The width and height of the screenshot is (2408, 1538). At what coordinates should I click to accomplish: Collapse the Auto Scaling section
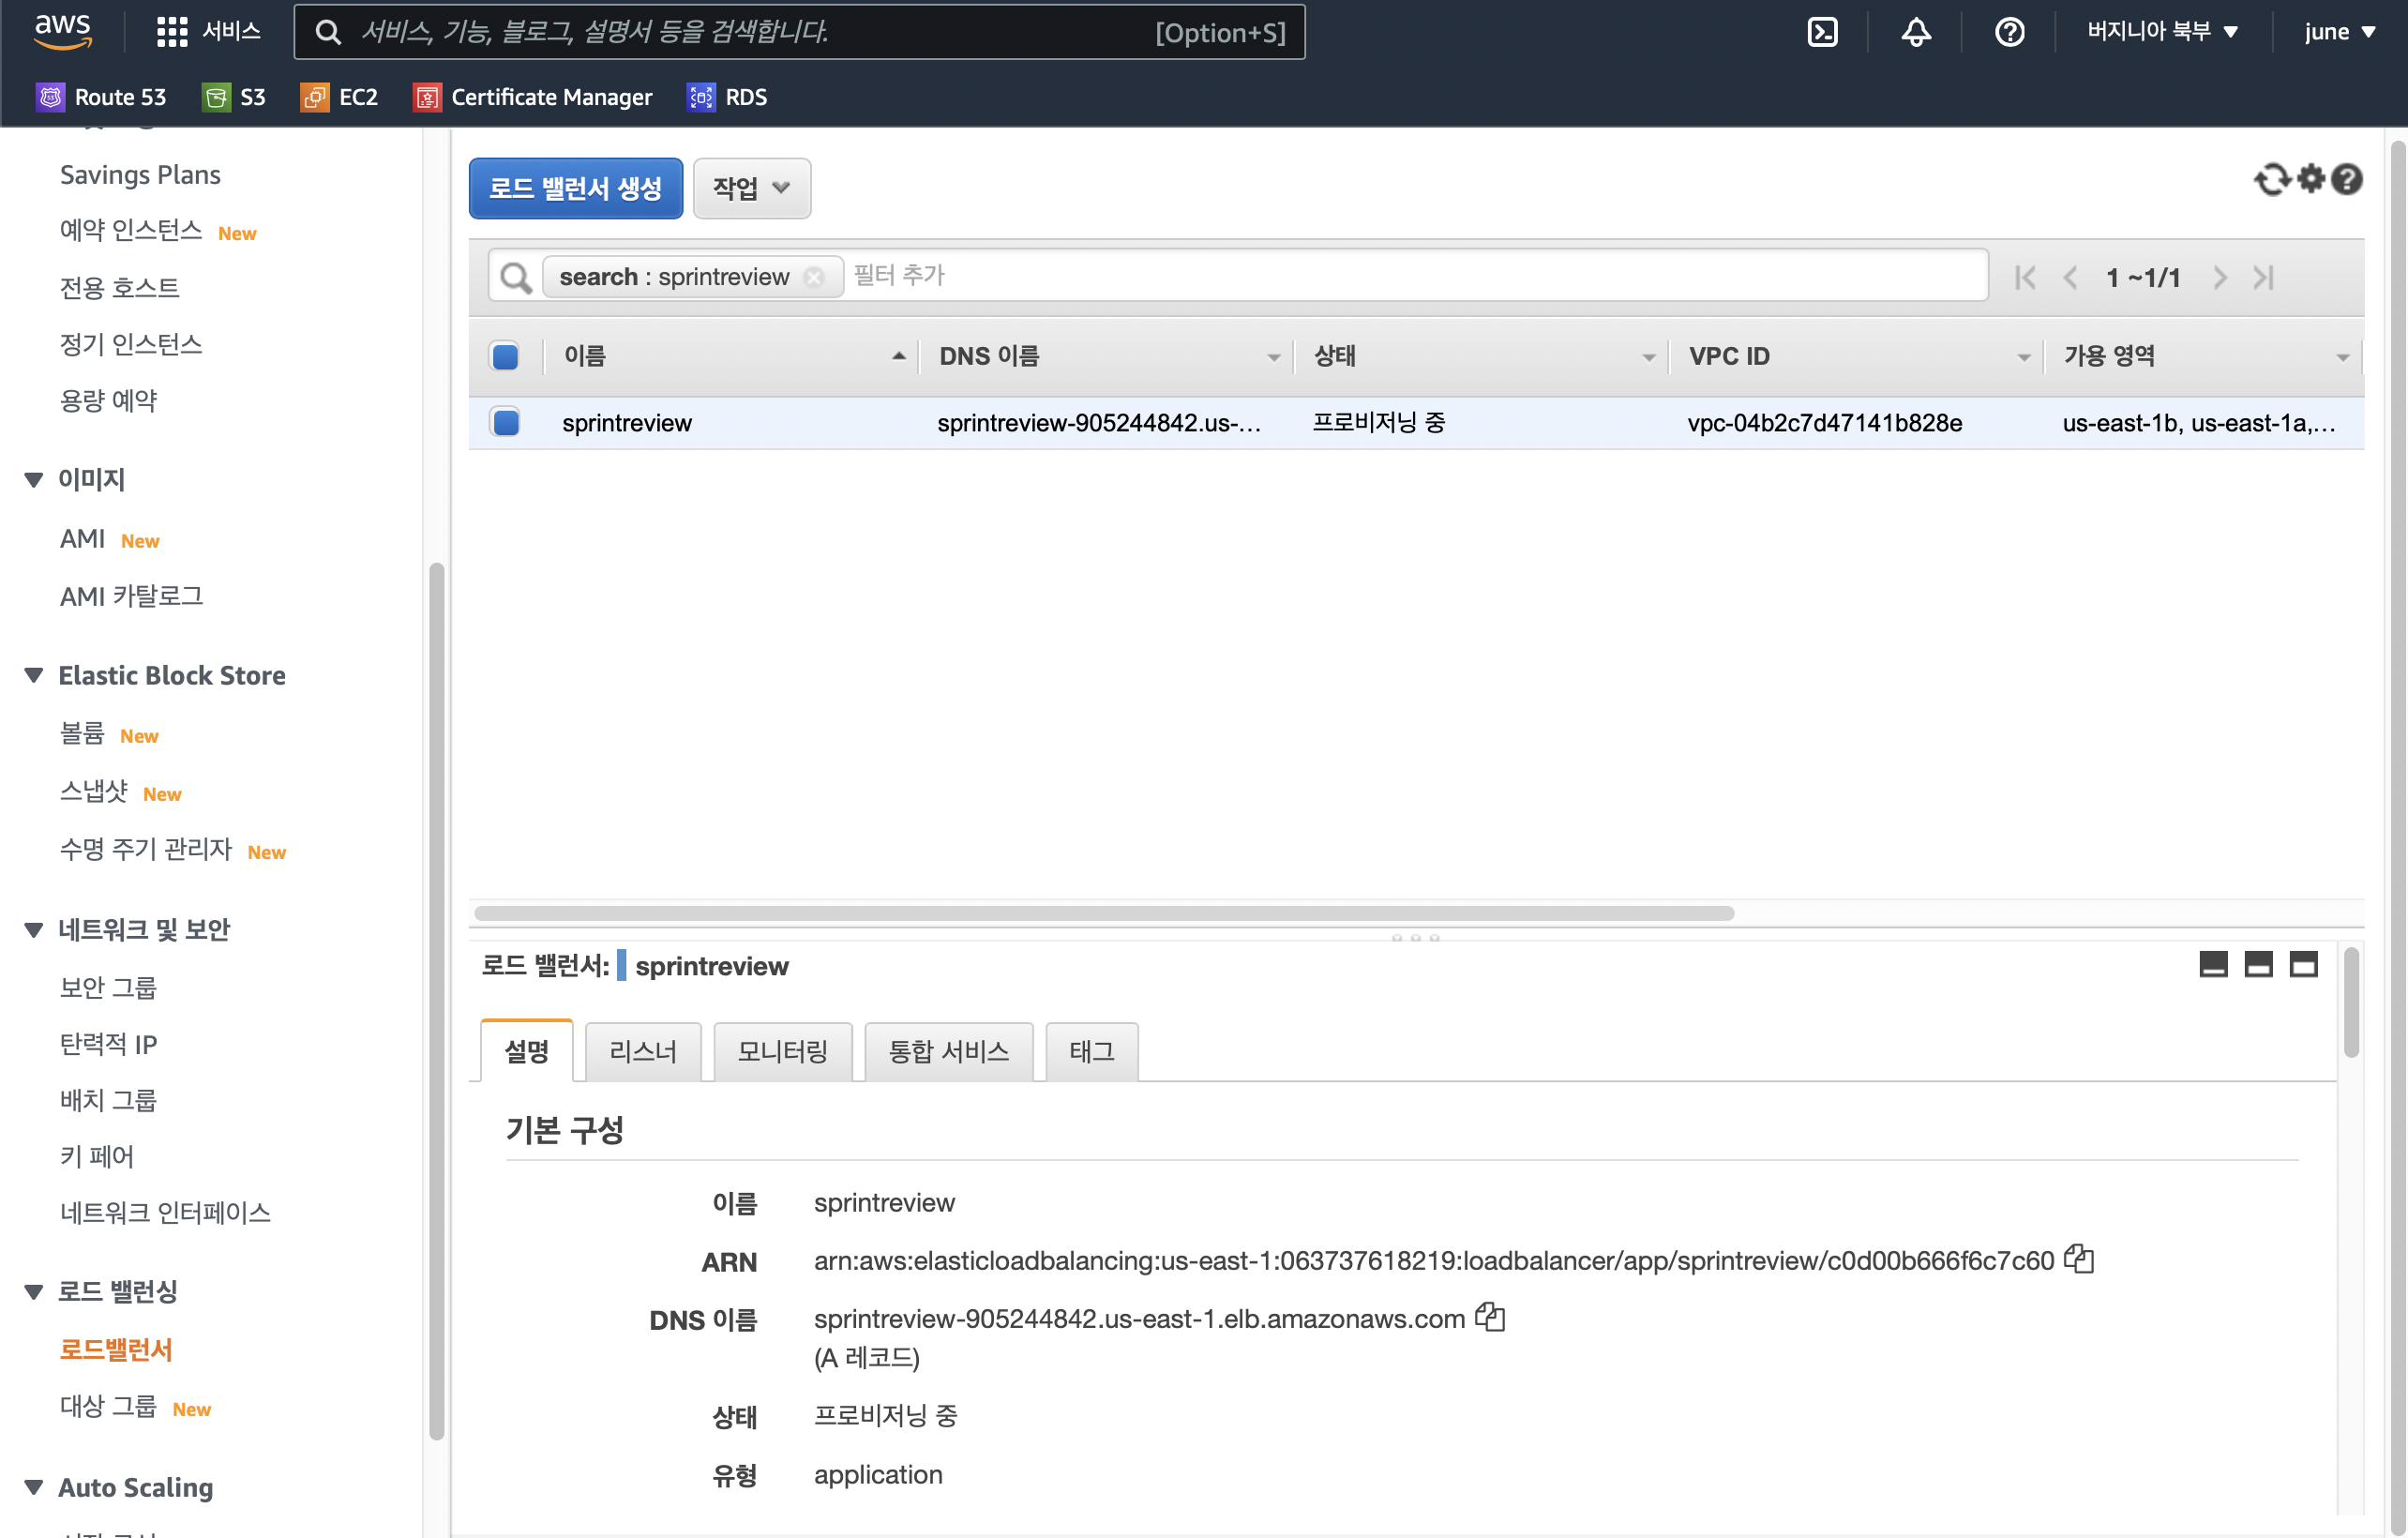(x=34, y=1487)
